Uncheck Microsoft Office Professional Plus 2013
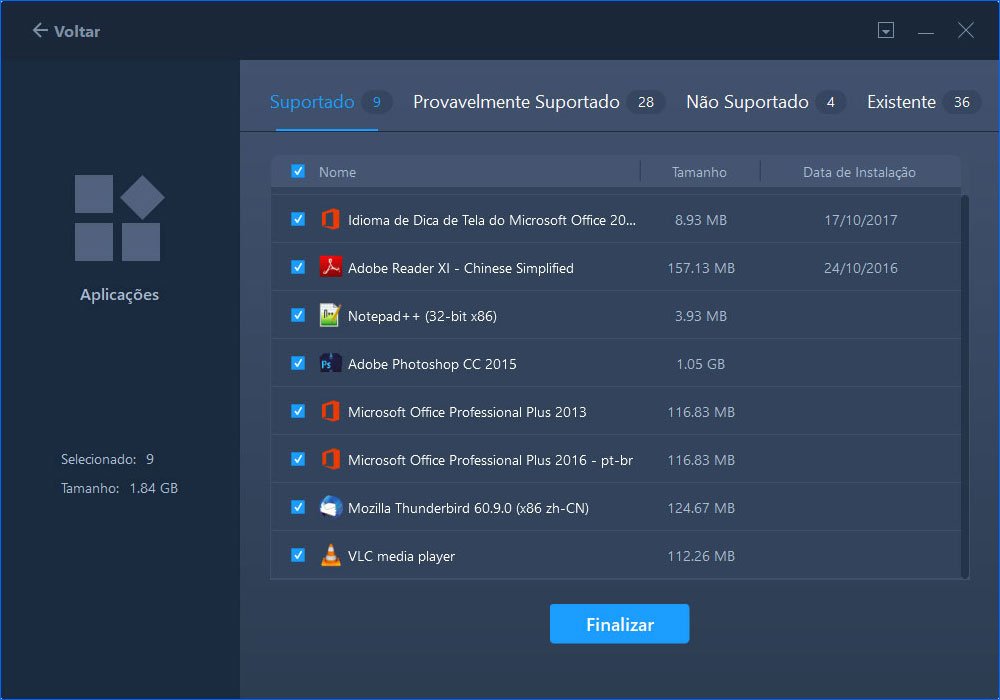Image resolution: width=1000 pixels, height=700 pixels. pos(298,411)
